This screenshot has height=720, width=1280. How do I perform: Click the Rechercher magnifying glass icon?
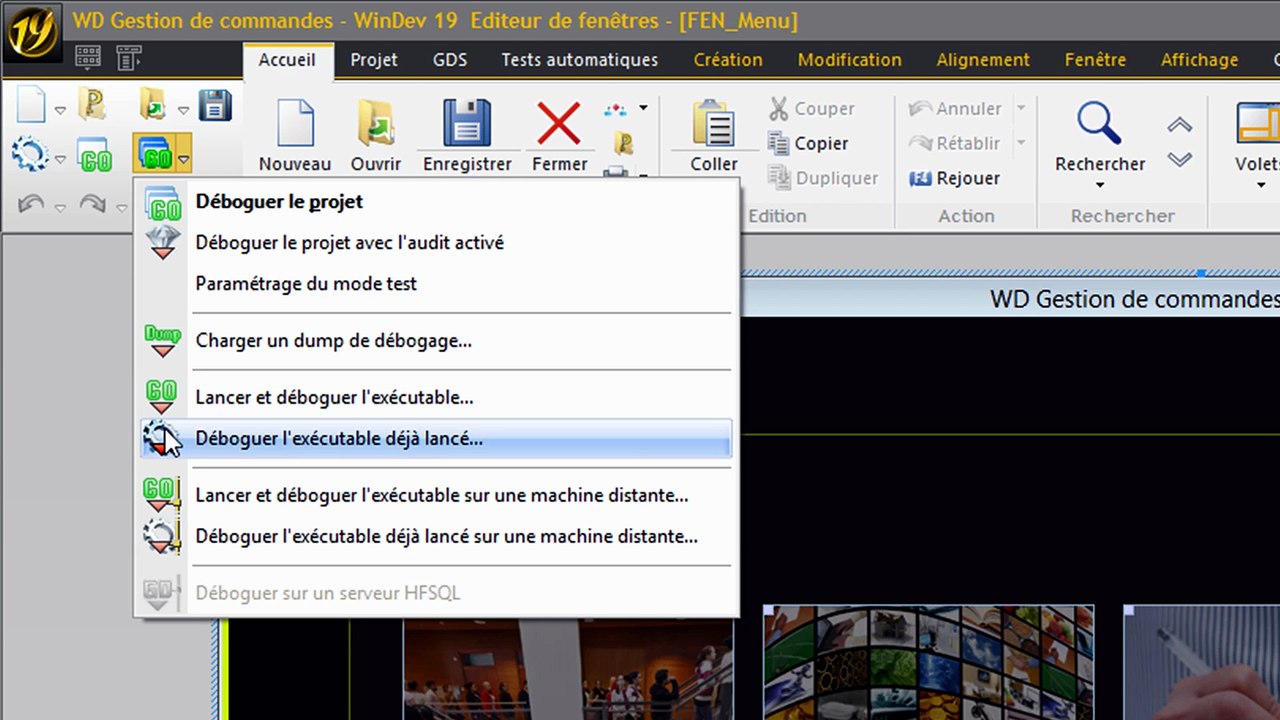1099,124
